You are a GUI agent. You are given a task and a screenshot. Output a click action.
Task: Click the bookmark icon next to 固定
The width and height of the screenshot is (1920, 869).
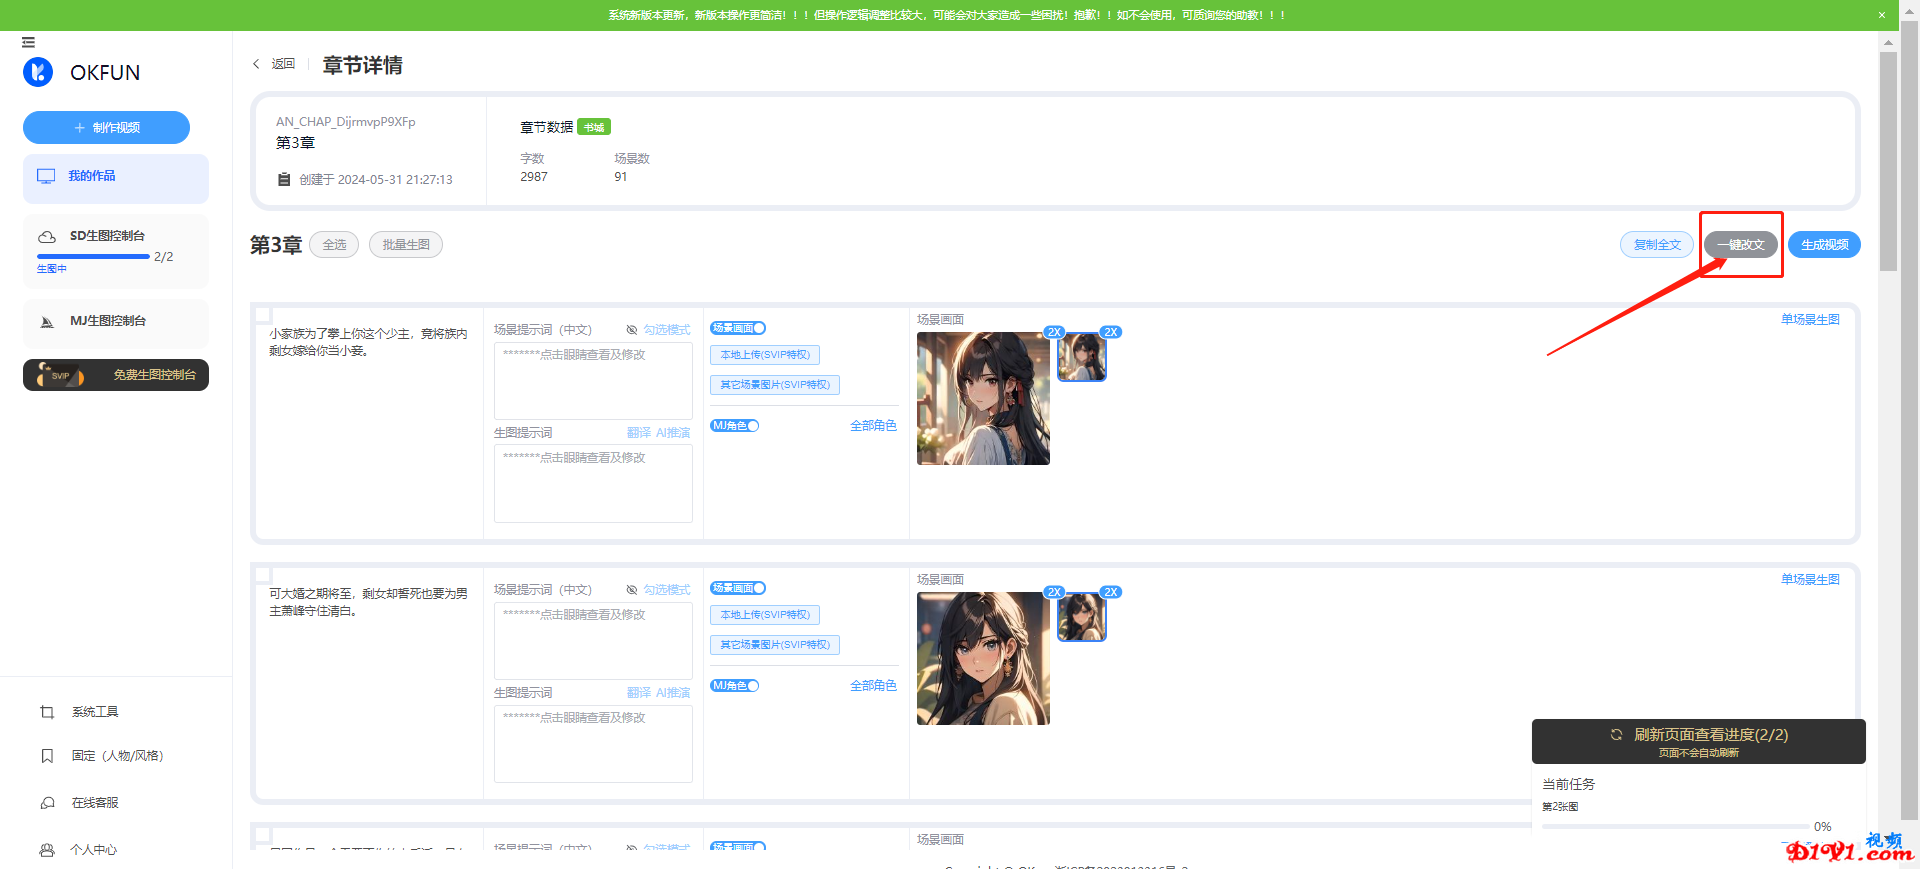tap(47, 756)
